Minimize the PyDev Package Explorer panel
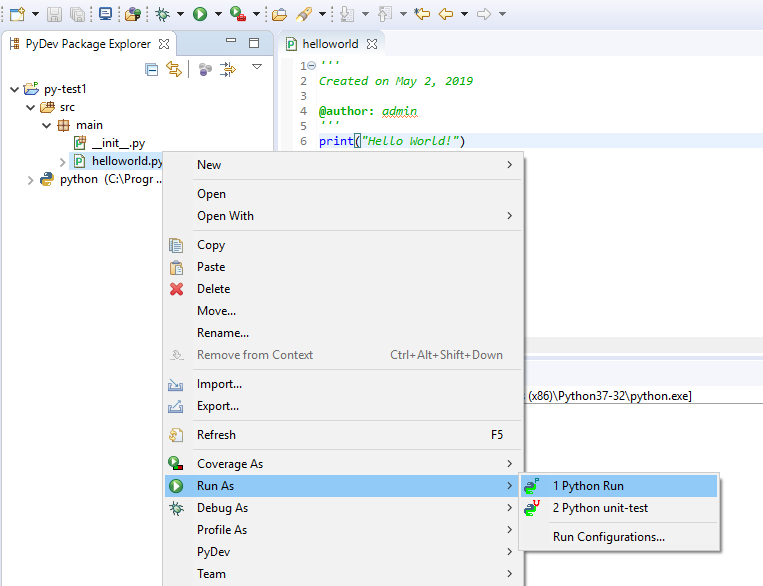The width and height of the screenshot is (763, 586). (x=231, y=40)
